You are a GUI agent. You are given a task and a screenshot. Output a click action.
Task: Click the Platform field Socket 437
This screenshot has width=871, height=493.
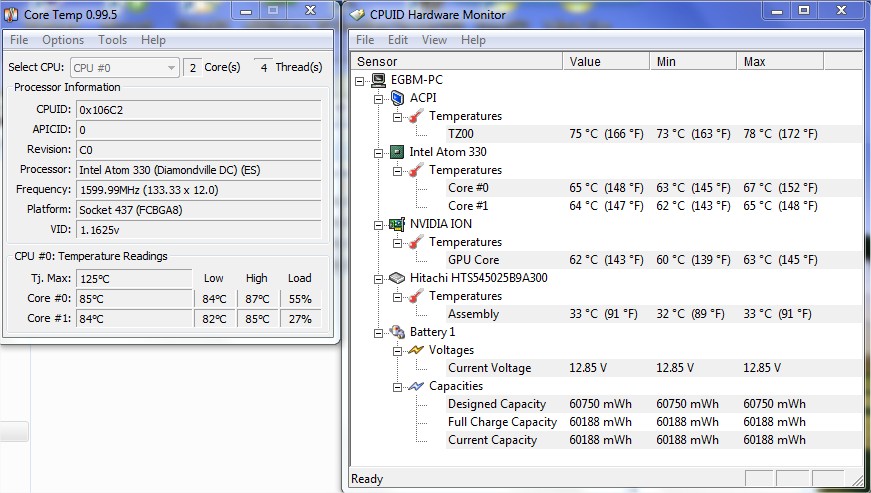click(198, 210)
